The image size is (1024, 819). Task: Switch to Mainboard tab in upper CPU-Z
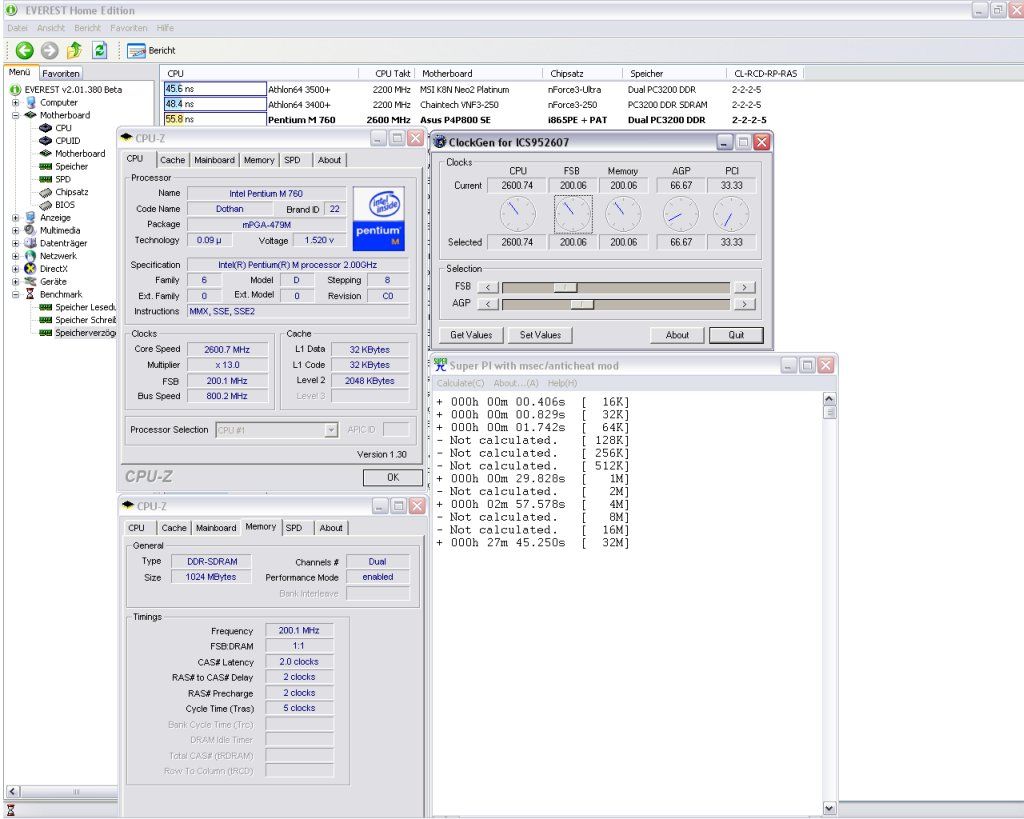pyautogui.click(x=214, y=160)
